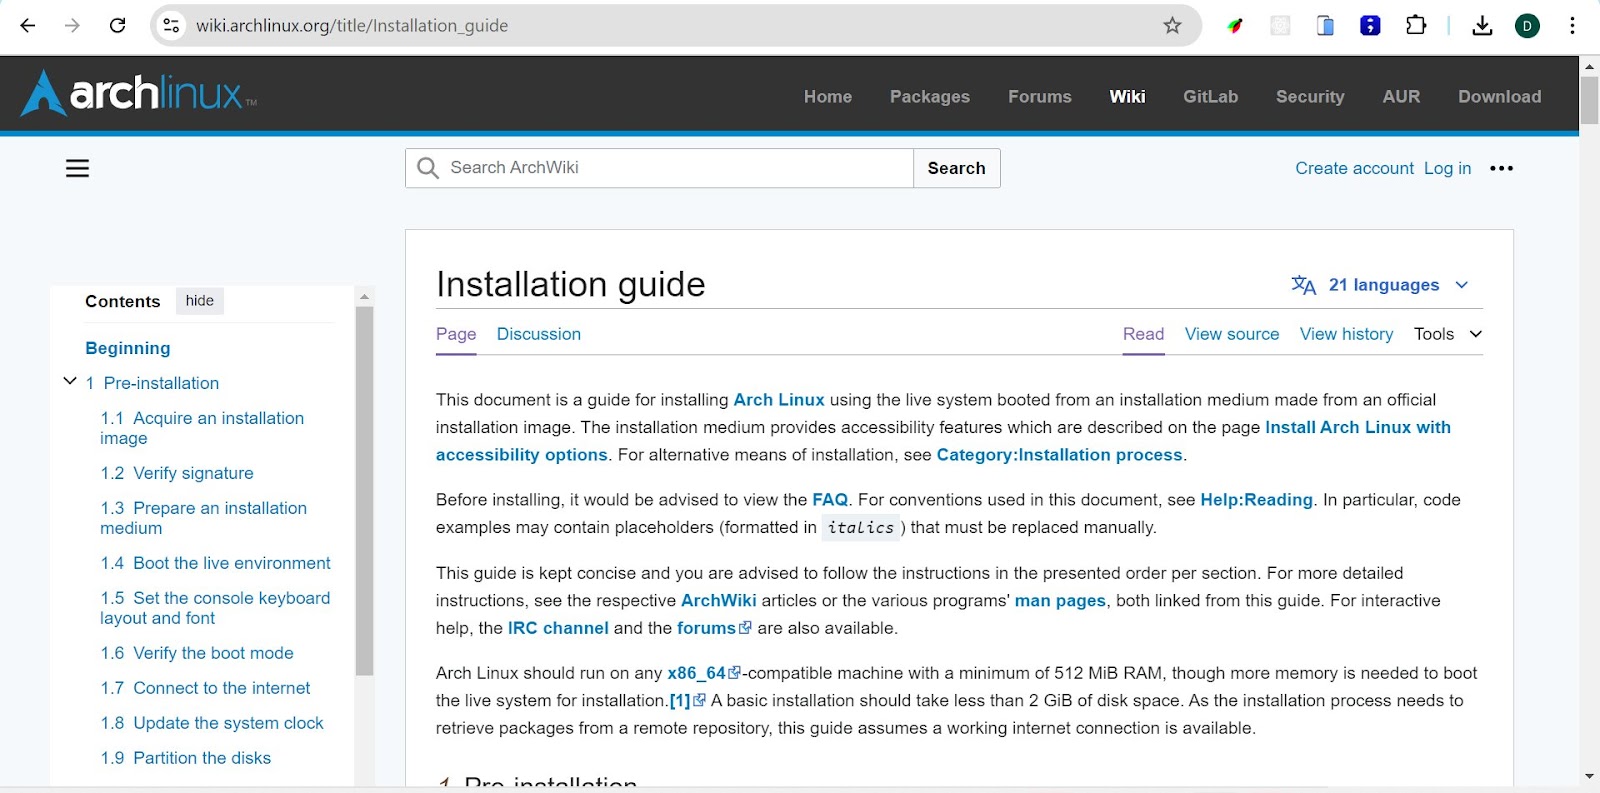The width and height of the screenshot is (1600, 793).
Task: Click the translate languages icon
Action: coord(1303,285)
